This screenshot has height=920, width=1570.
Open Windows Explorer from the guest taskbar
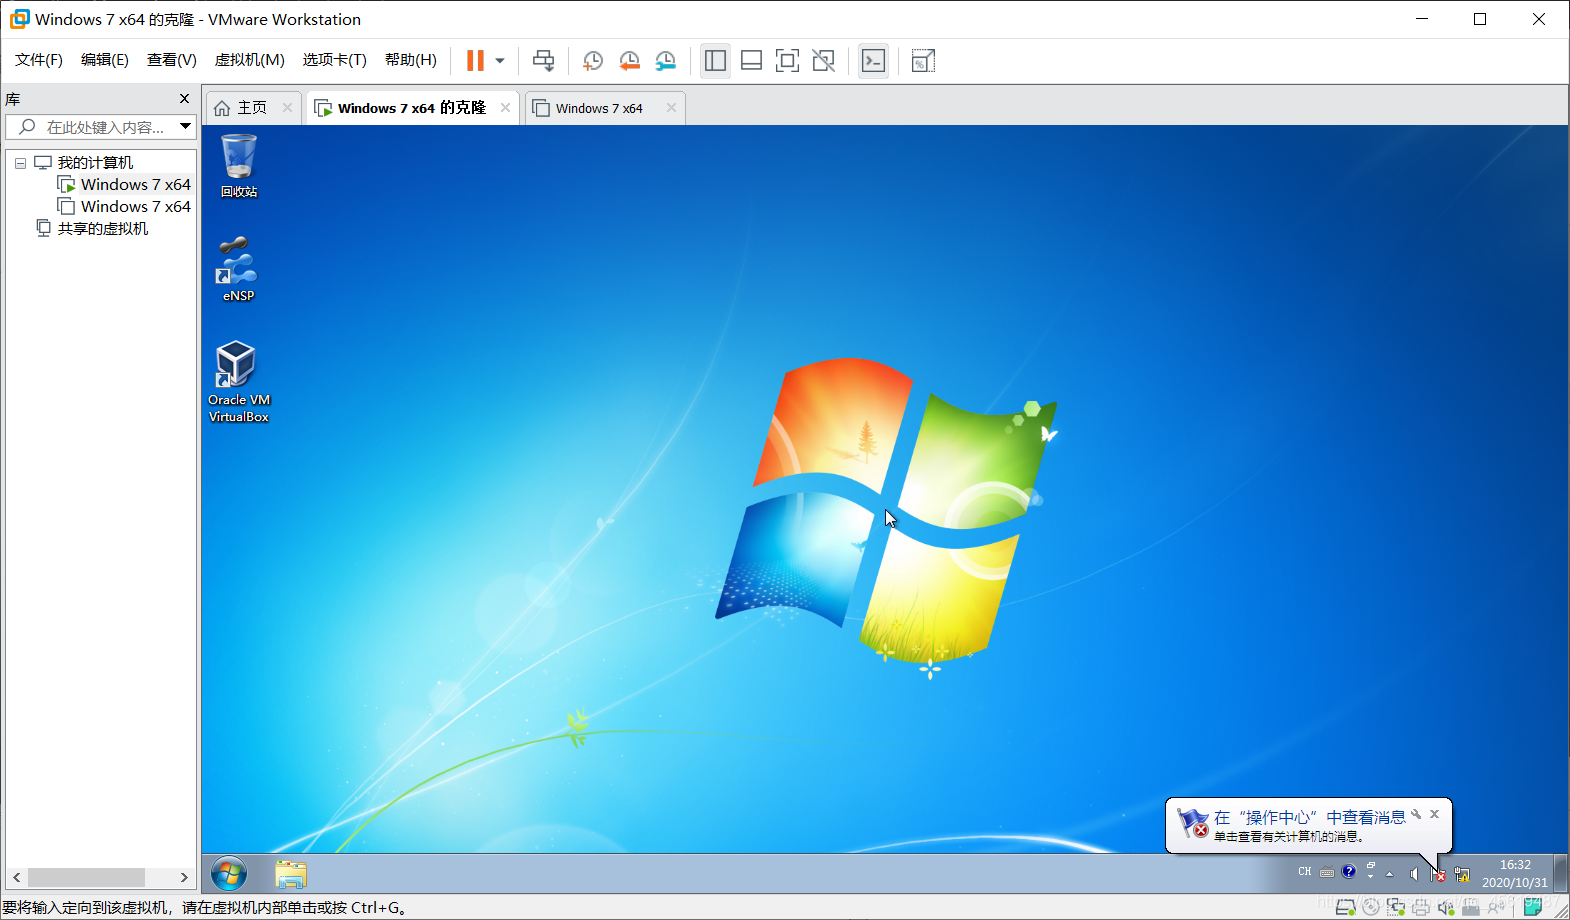click(x=291, y=874)
